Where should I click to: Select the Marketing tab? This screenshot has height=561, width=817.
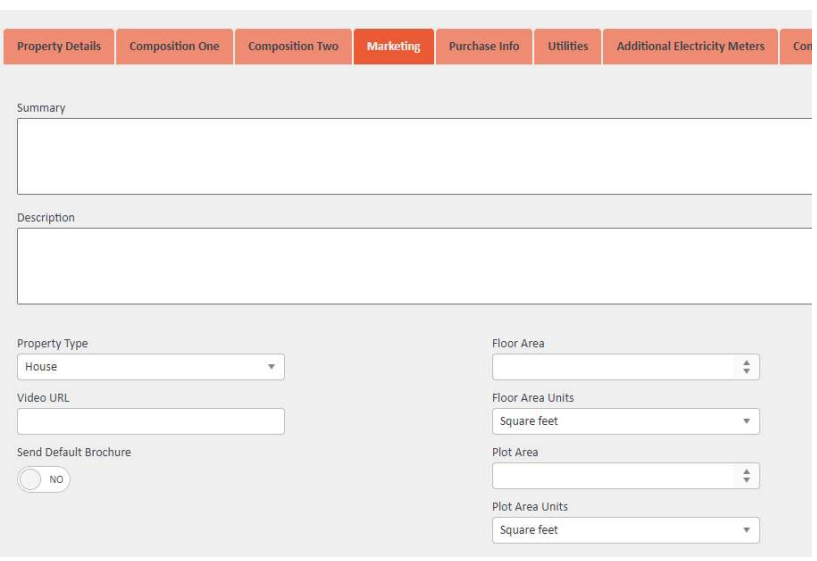click(393, 47)
